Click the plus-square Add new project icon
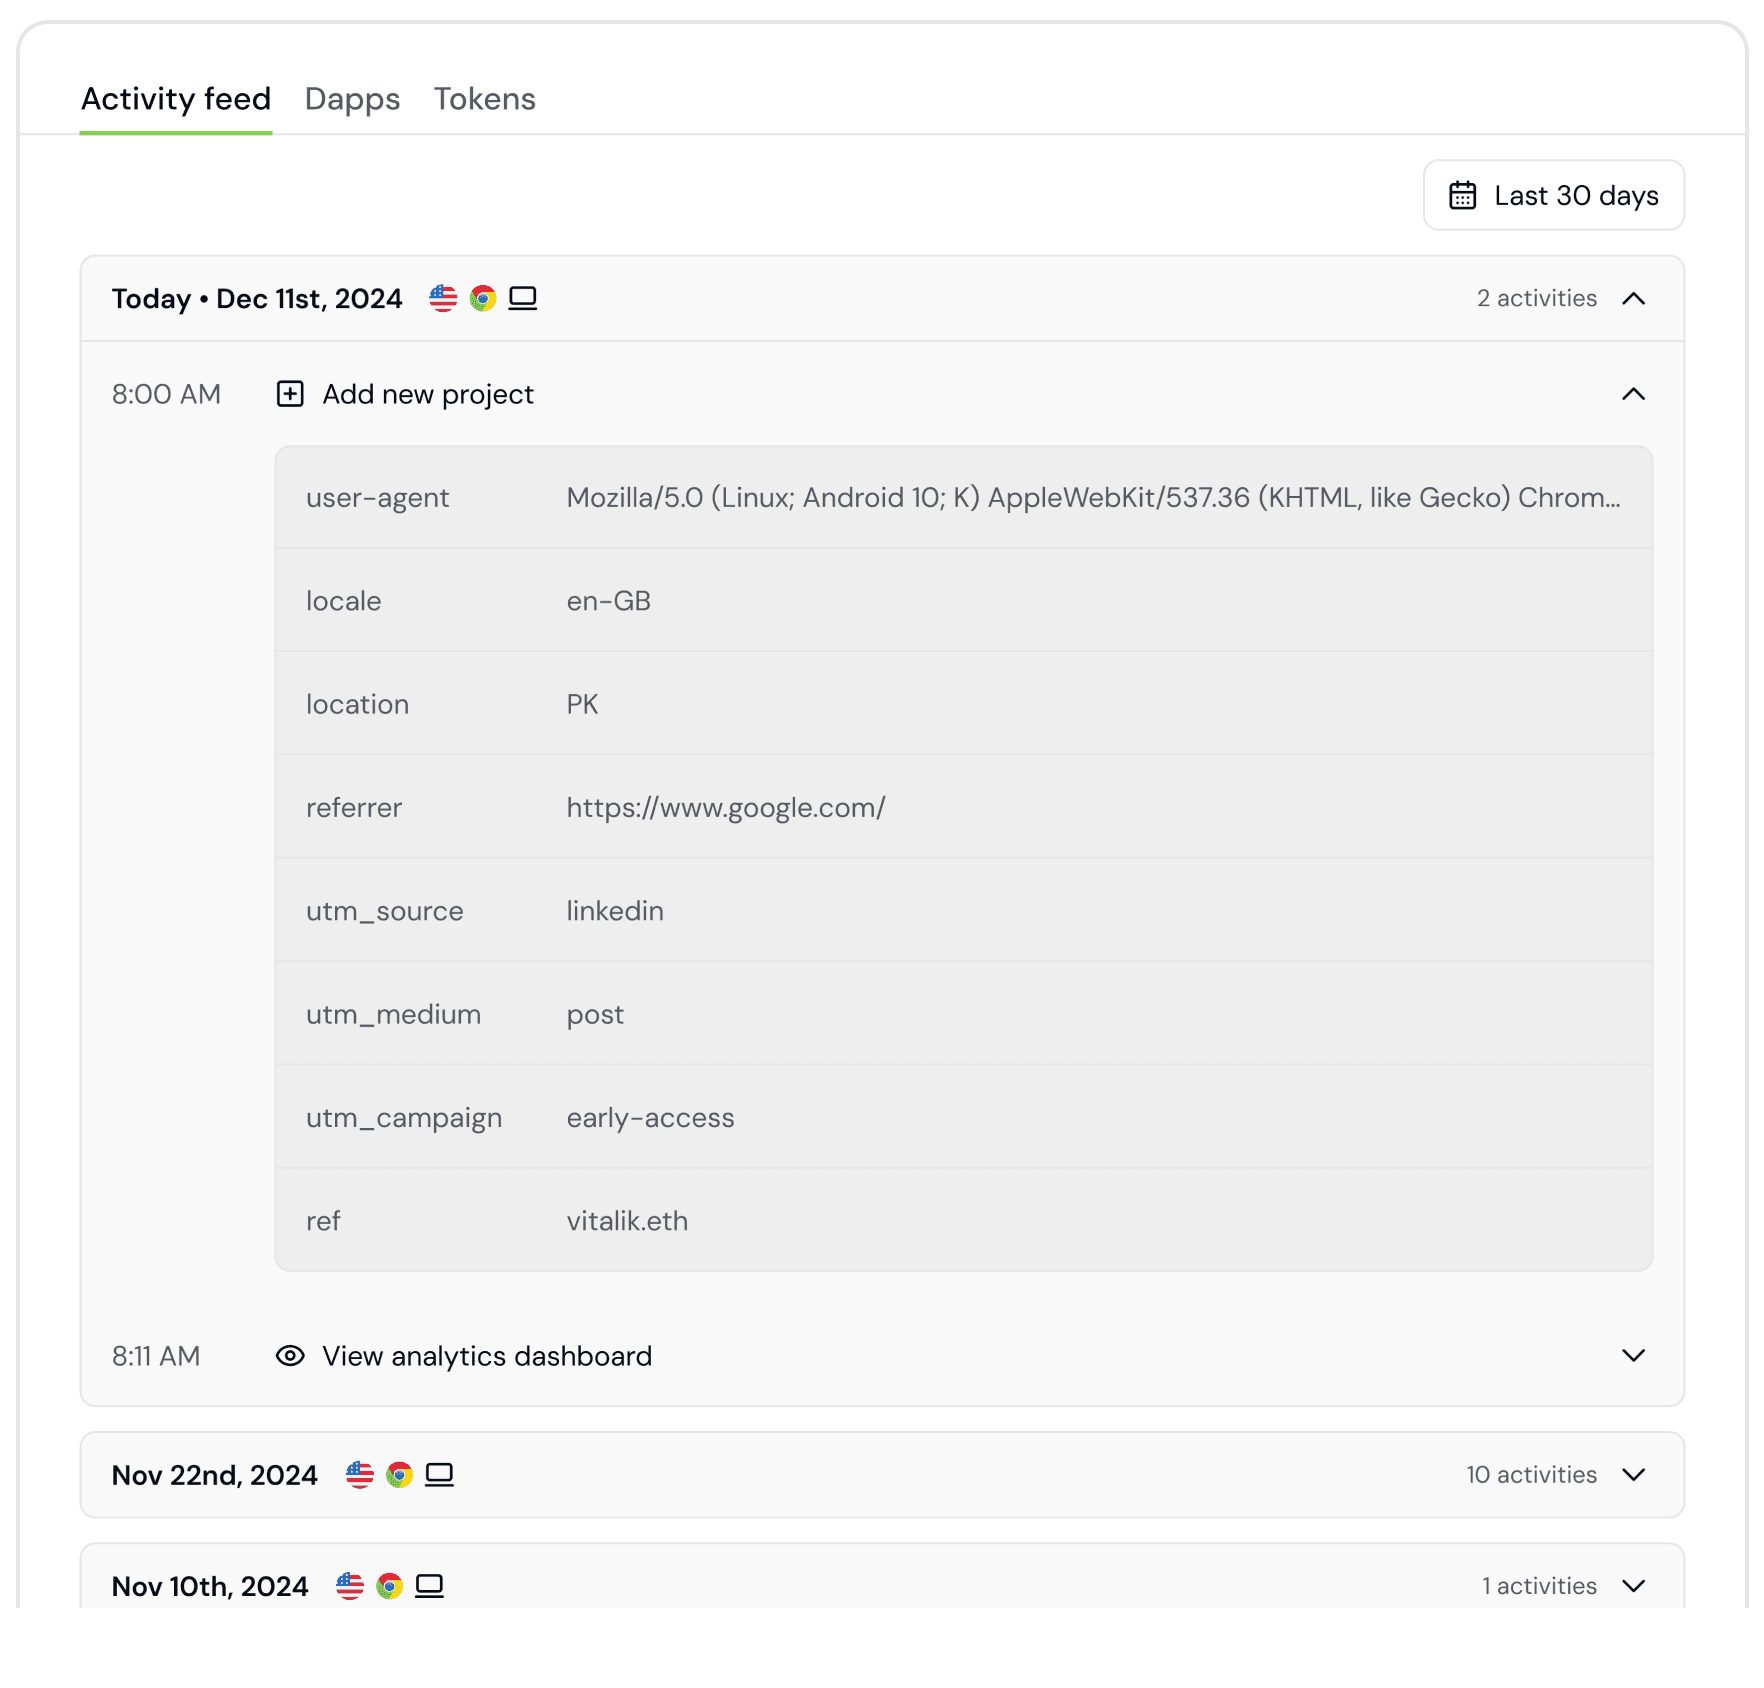The image size is (1764, 1688). tap(290, 394)
